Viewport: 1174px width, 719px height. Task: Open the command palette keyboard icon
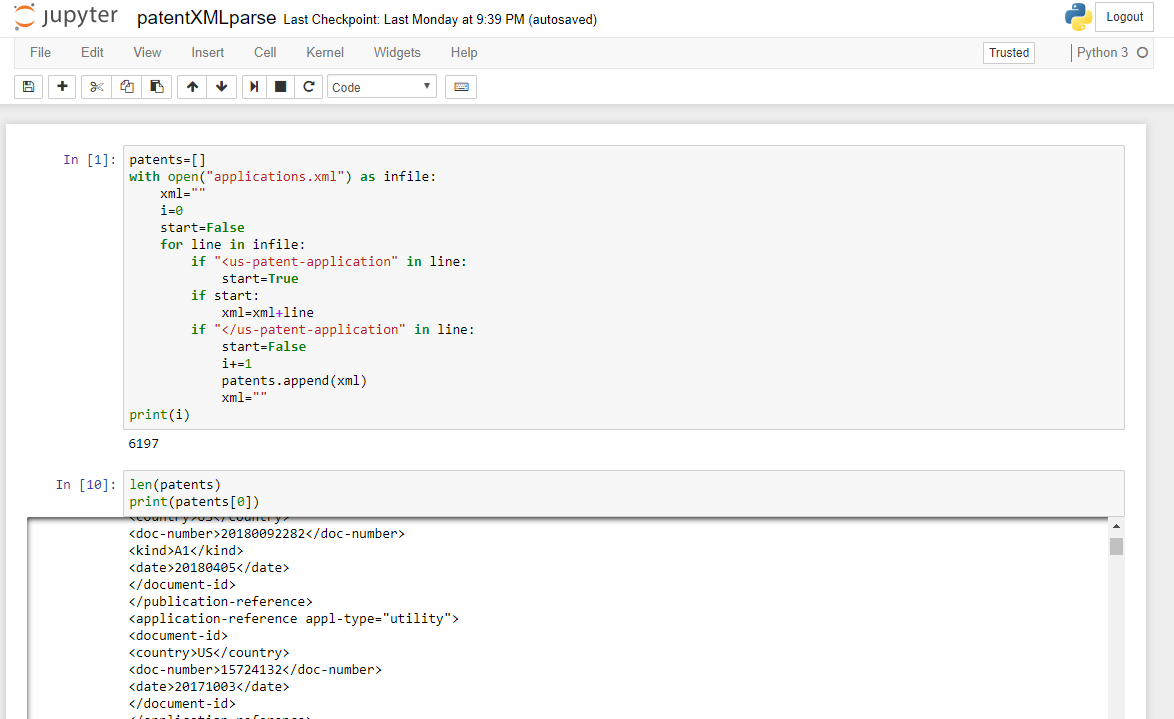point(461,87)
